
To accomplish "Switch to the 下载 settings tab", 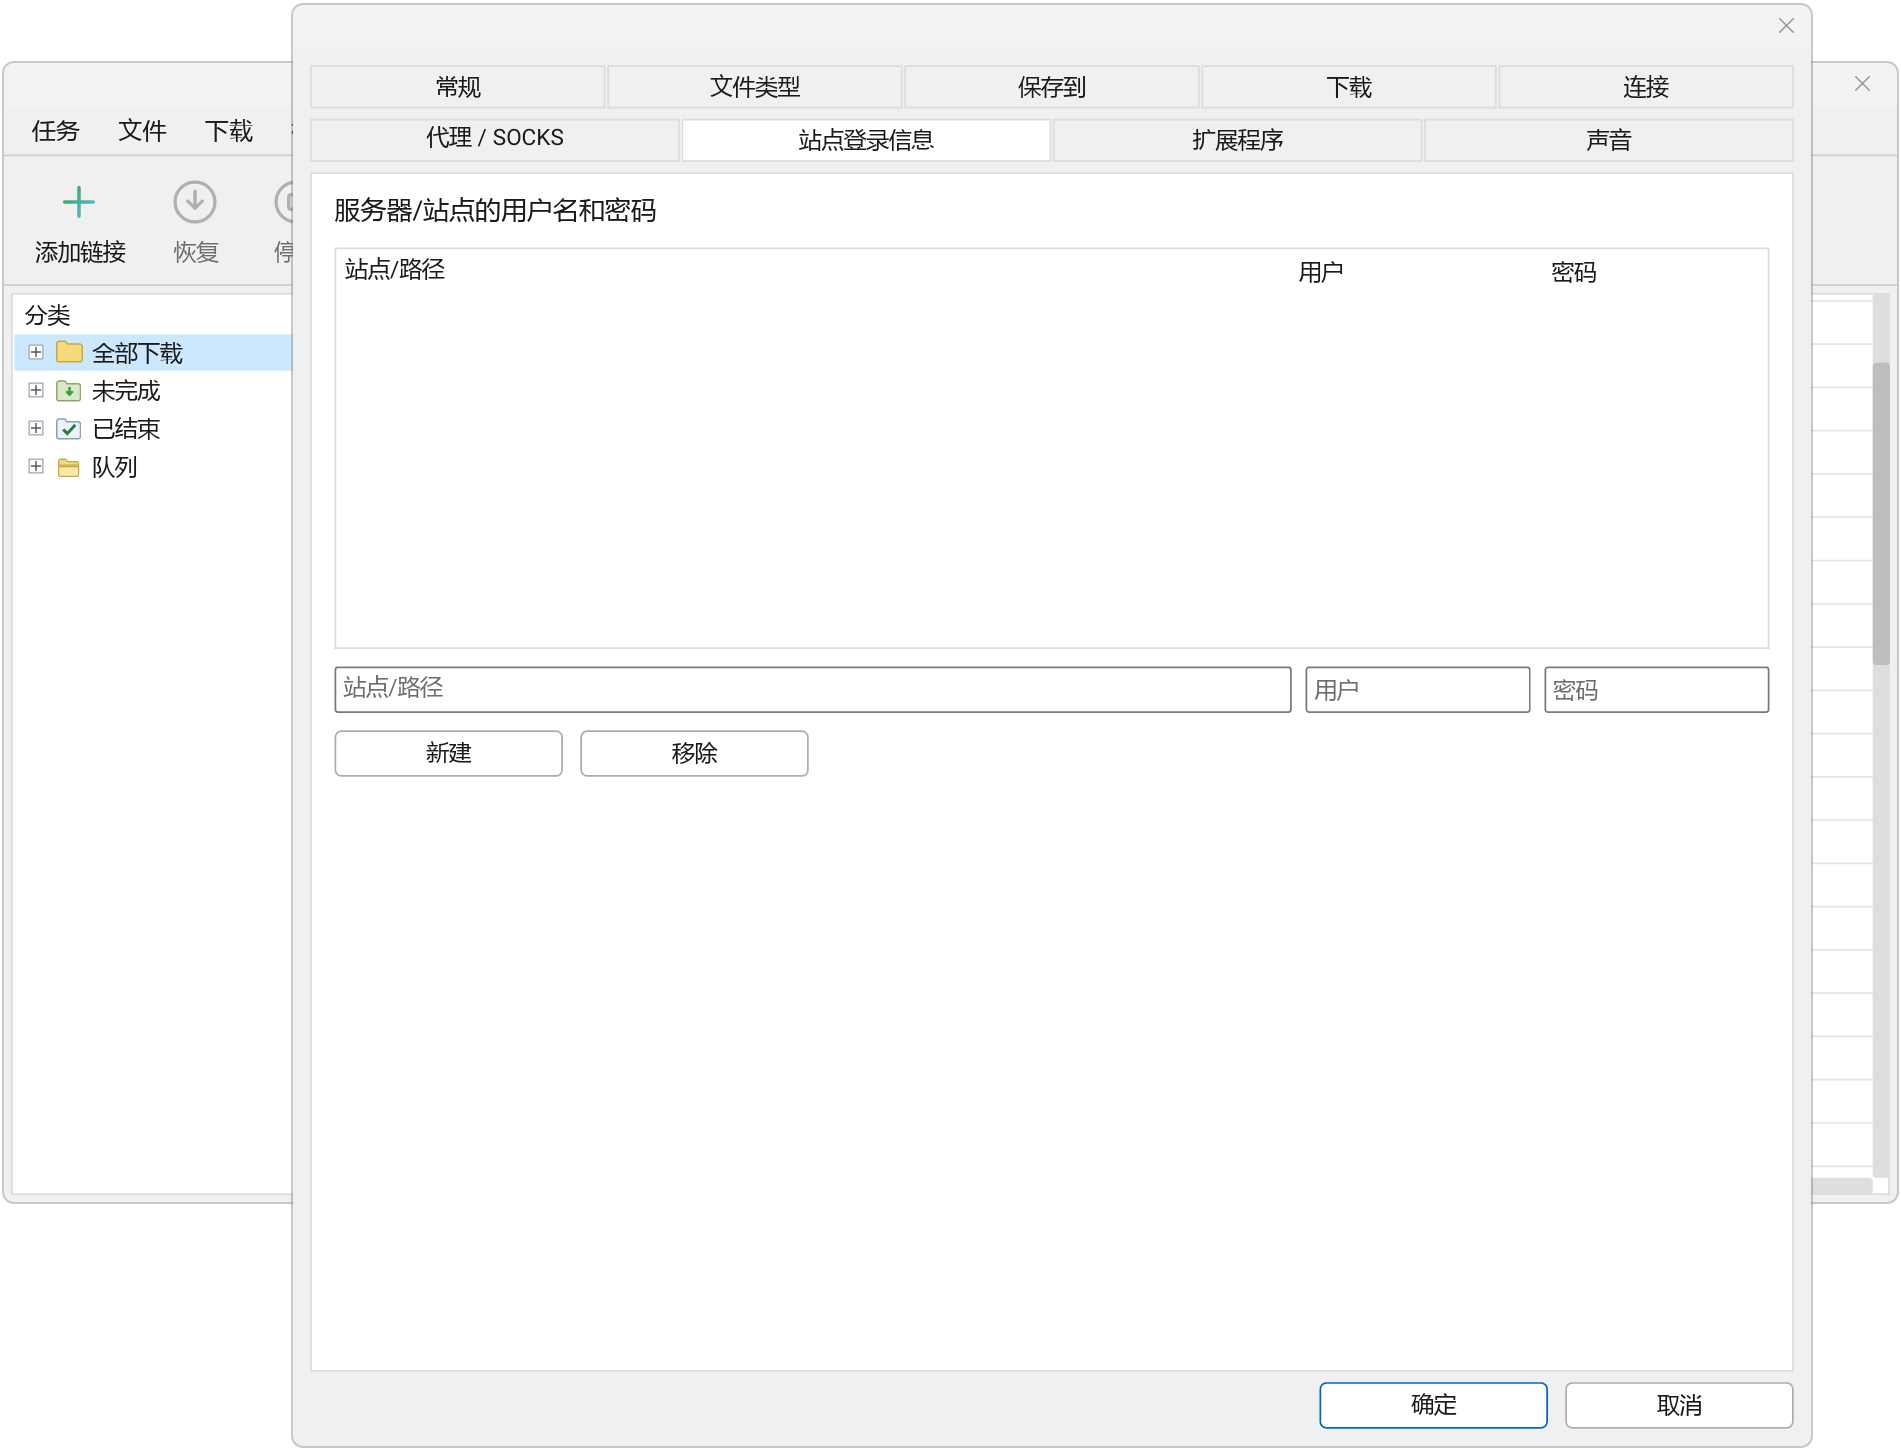I will 1349,87.
